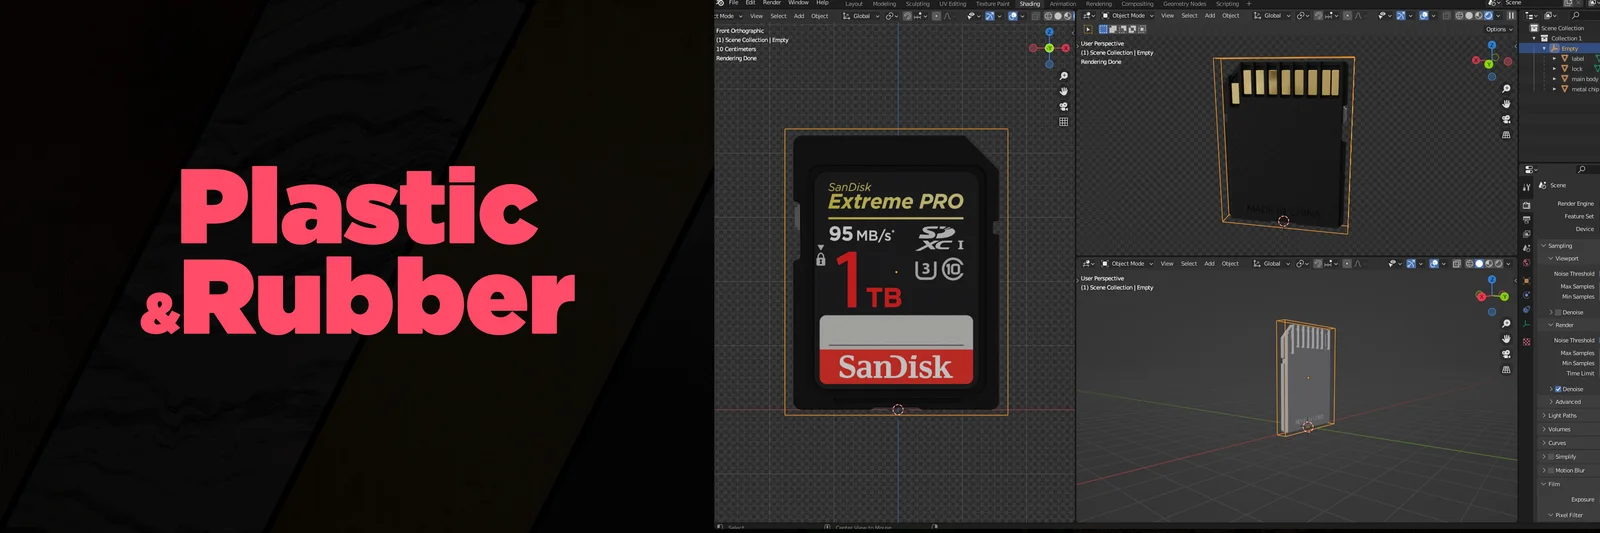
Task: Click perspective grid icon in bottom-right viewport
Action: pos(1506,369)
